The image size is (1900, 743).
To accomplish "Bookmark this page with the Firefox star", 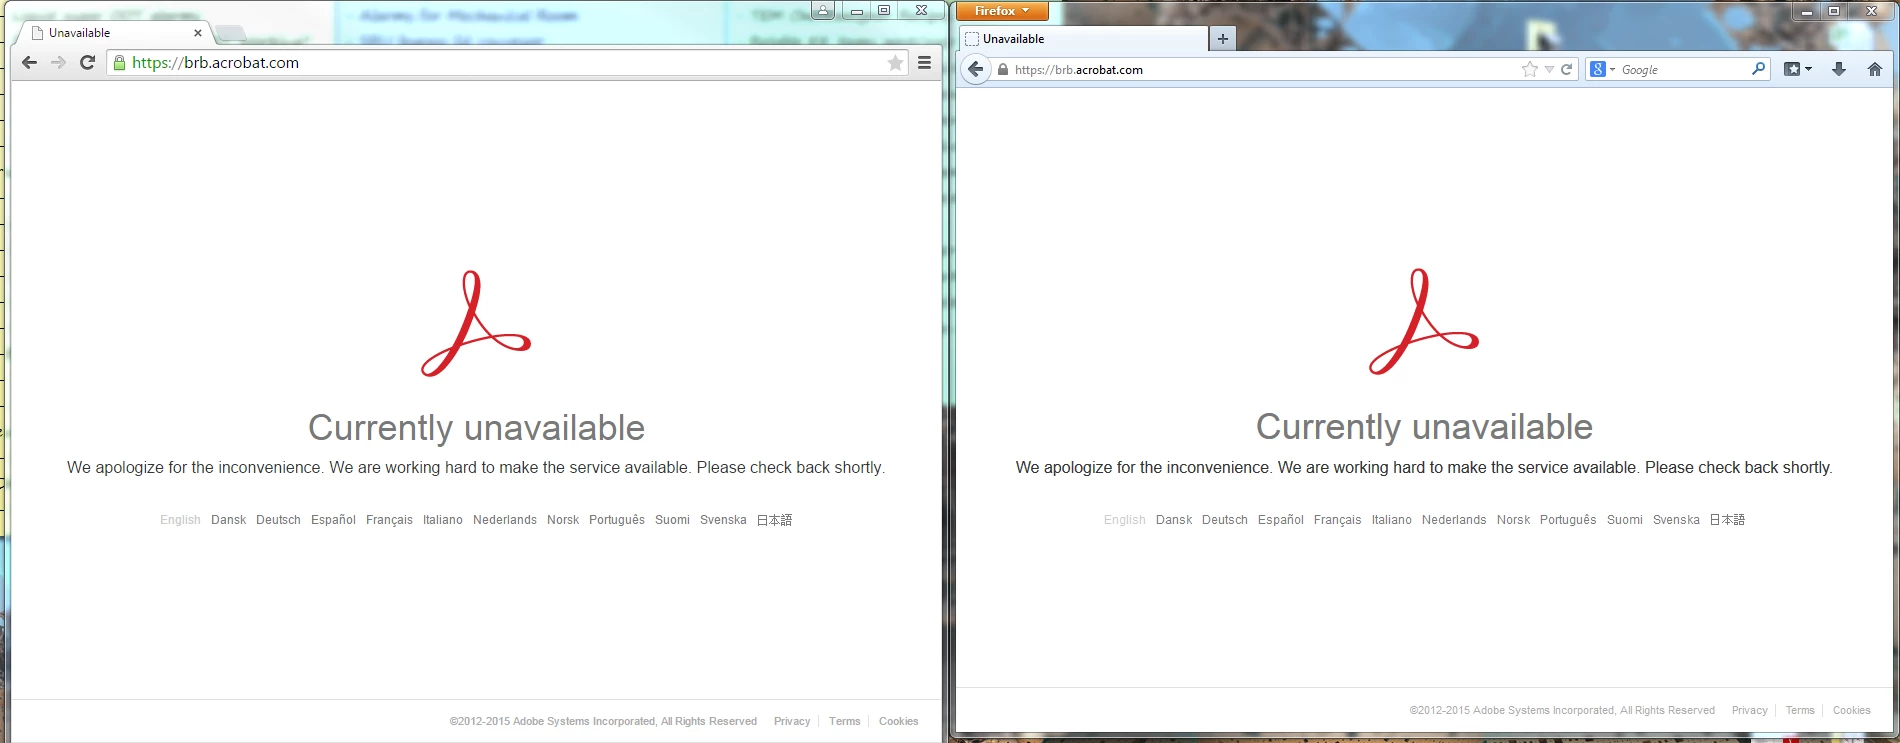I will [x=1529, y=69].
